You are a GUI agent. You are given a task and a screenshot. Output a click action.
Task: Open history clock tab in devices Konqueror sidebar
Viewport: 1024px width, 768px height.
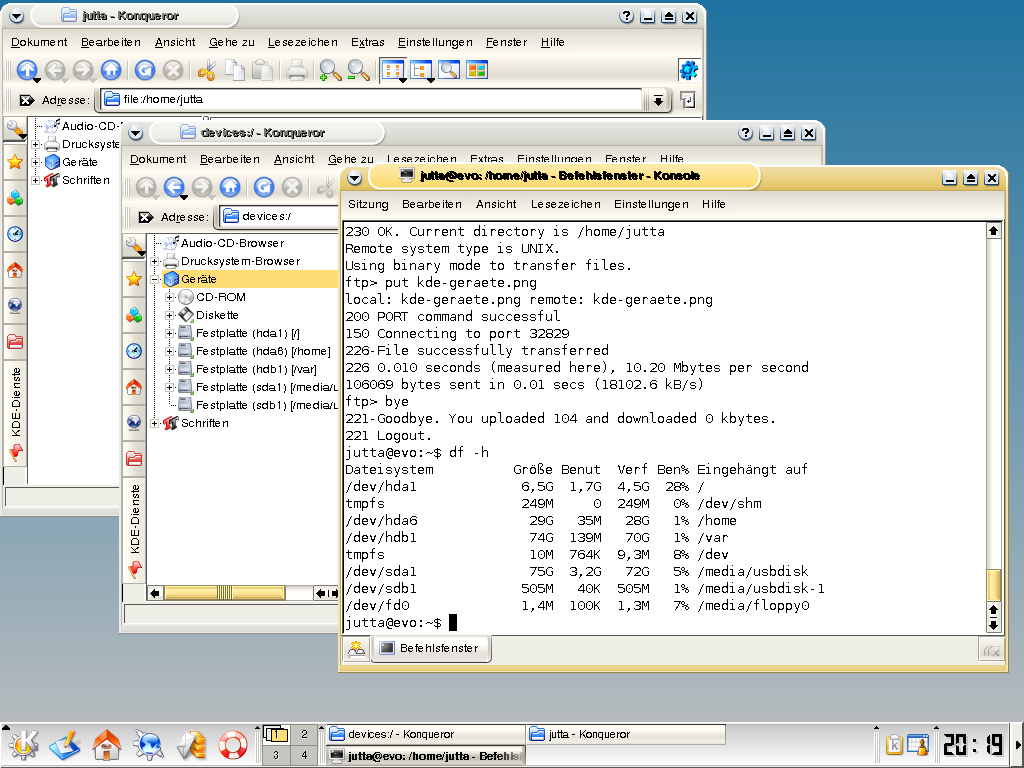(x=134, y=351)
